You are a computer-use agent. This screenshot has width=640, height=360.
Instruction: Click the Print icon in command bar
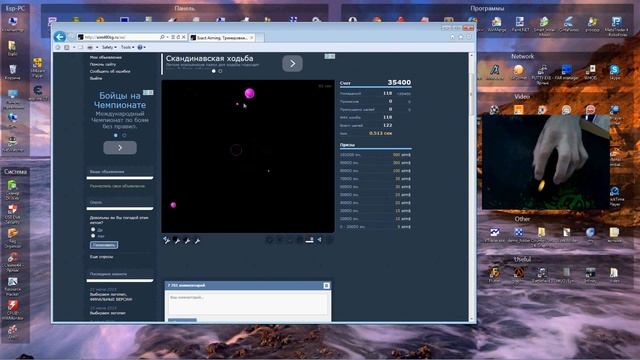[x=90, y=47]
